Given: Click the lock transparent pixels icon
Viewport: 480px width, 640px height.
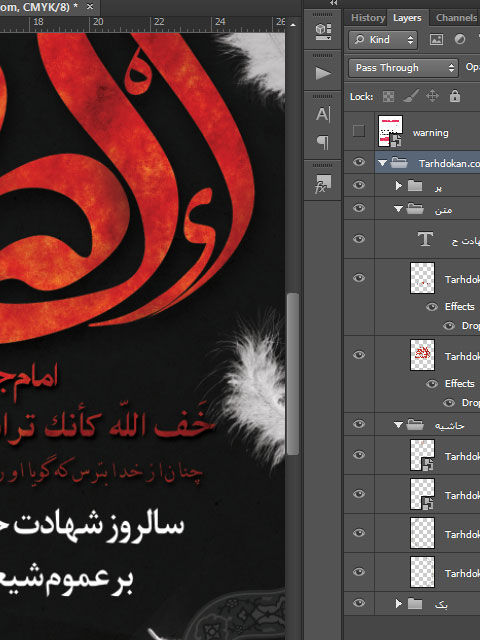Looking at the screenshot, I should [x=388, y=97].
